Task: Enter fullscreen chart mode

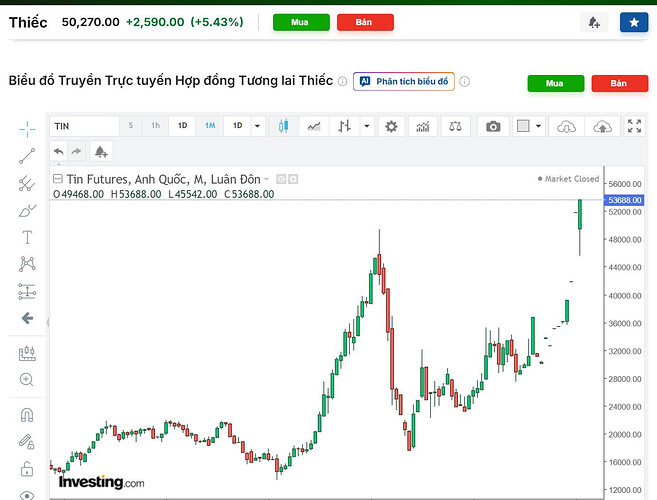Action: 634,126
